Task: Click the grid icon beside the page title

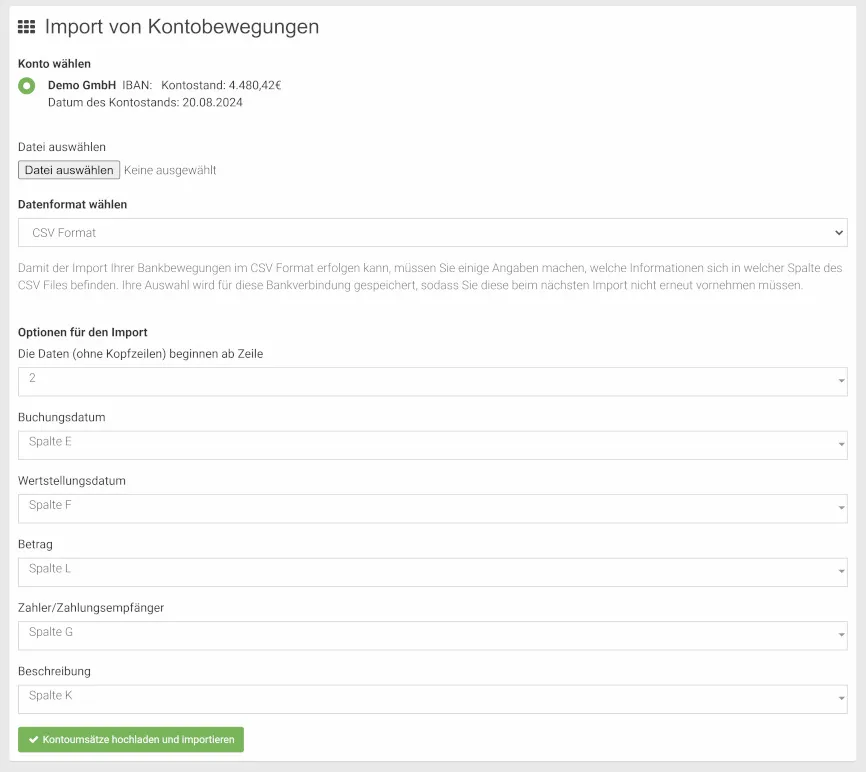Action: tap(27, 27)
